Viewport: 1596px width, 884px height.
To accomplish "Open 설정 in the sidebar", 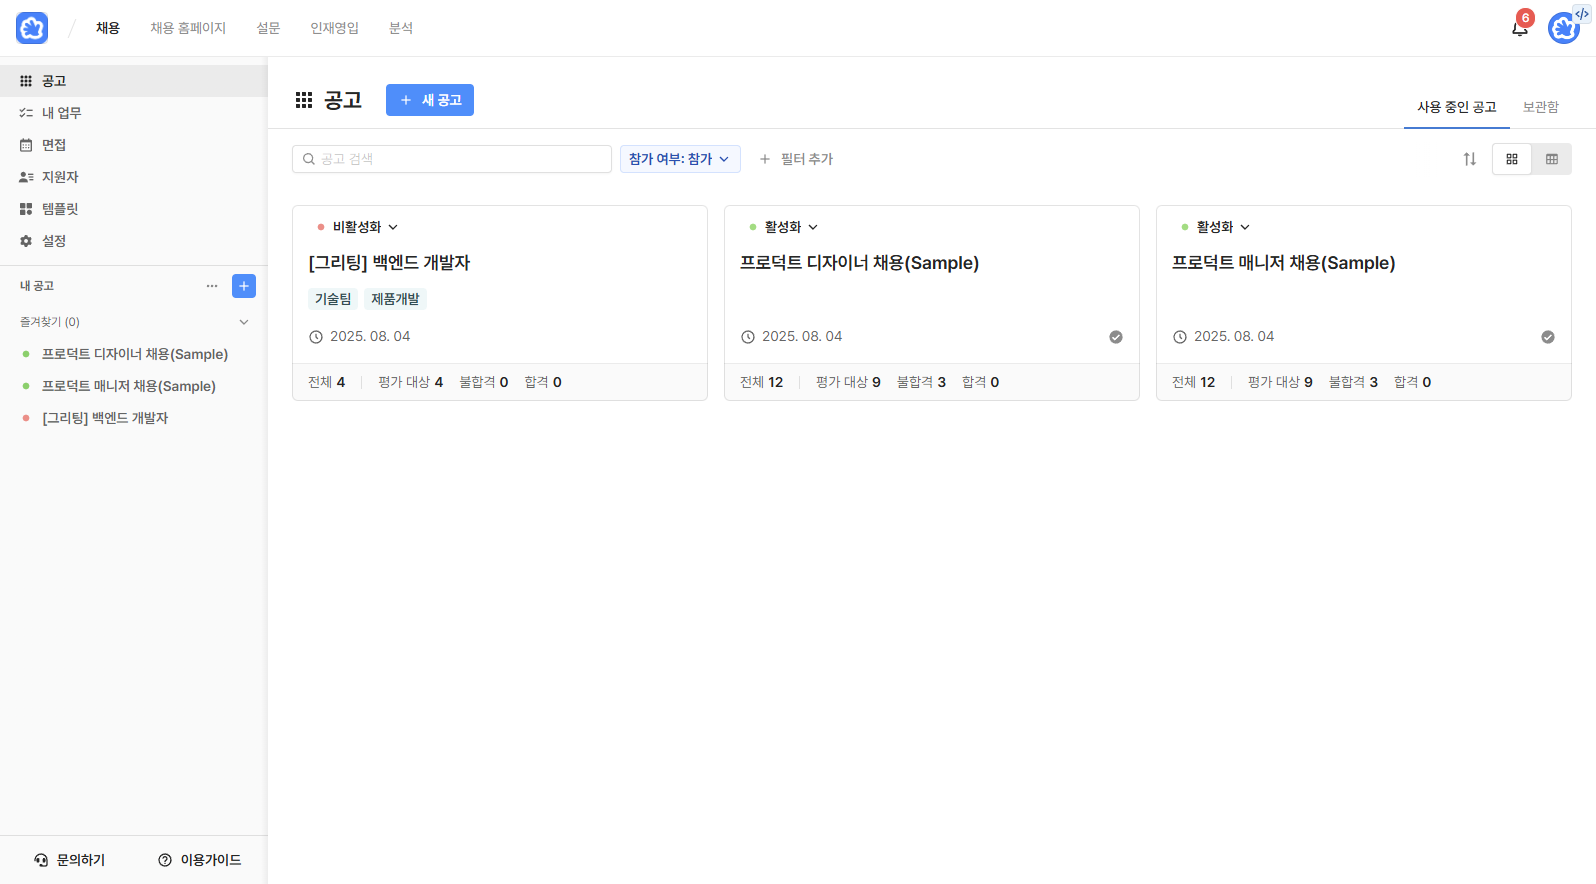I will click(x=133, y=241).
